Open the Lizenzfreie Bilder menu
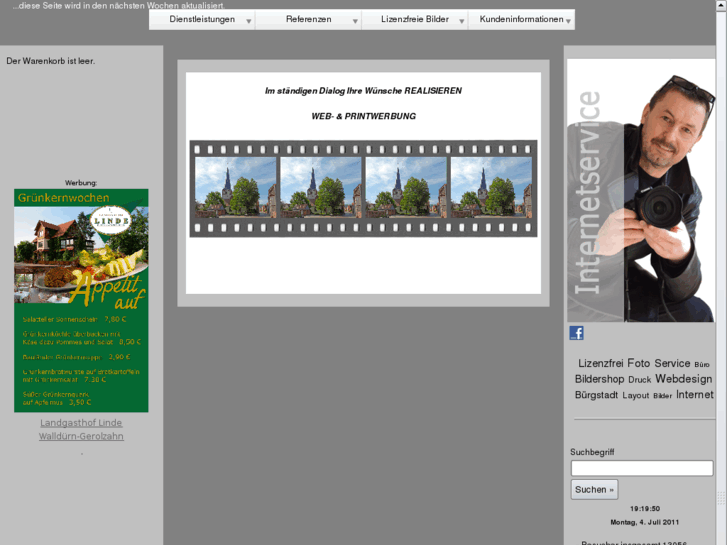727x545 pixels. tap(415, 19)
